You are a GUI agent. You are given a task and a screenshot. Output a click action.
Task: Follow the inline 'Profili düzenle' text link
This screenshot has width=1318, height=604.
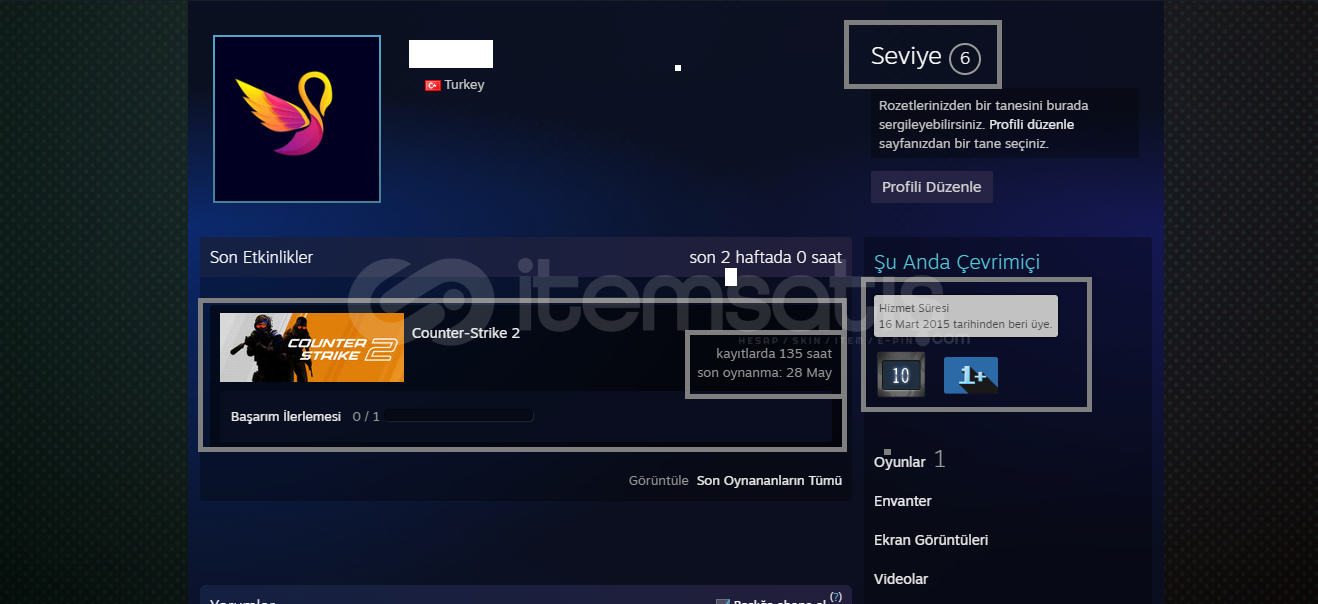coord(1031,125)
